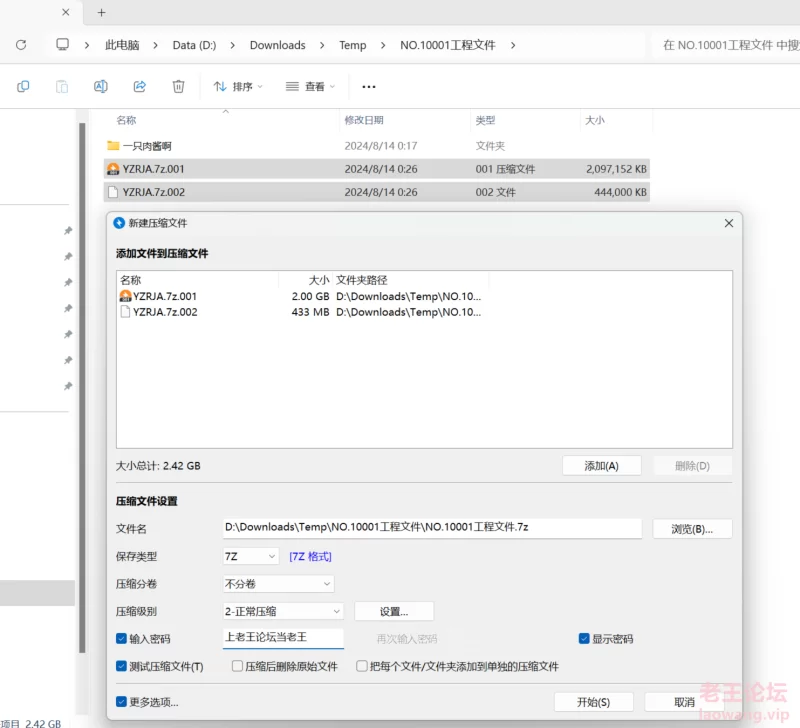Open the 保存类型 7Z dropdown
Image resolution: width=800 pixels, height=728 pixels.
tap(251, 556)
